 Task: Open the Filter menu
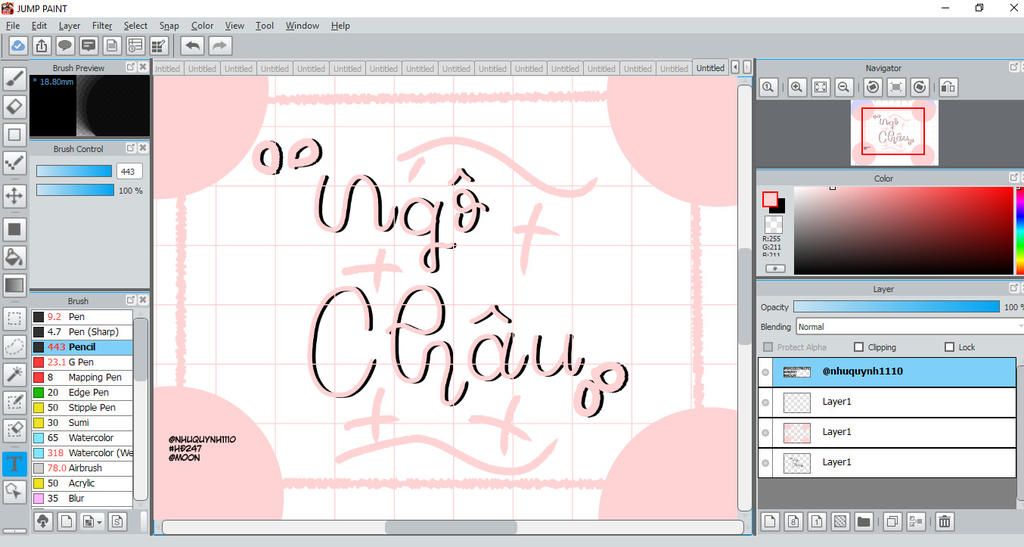pos(102,25)
